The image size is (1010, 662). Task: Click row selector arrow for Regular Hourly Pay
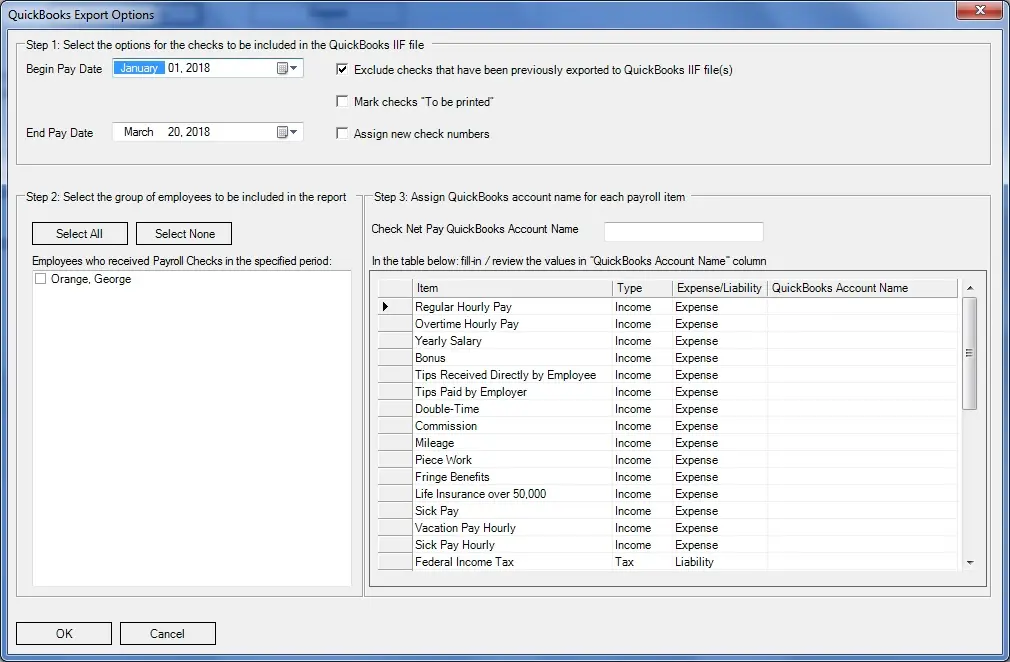pyautogui.click(x=386, y=307)
